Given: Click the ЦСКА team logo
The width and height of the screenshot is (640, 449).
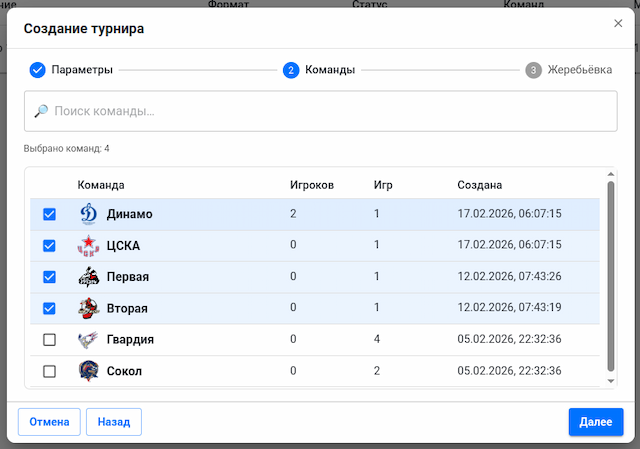Looking at the screenshot, I should point(89,246).
